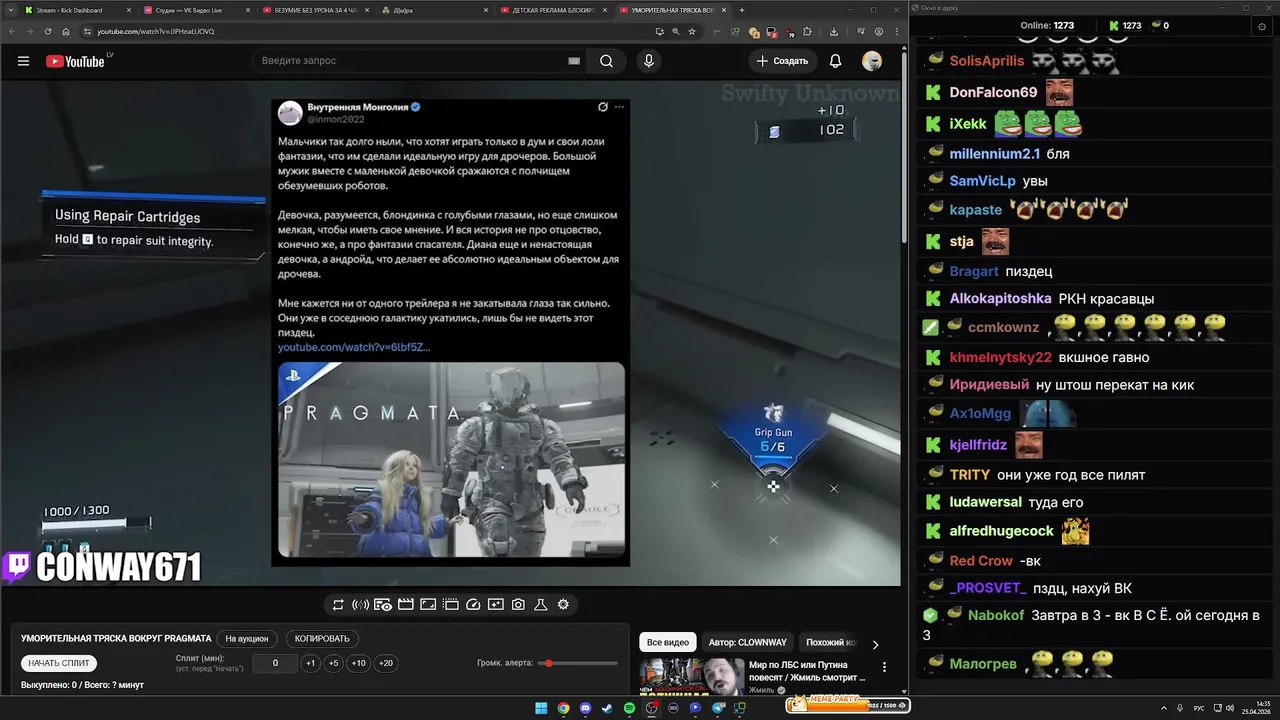Image resolution: width=1280 pixels, height=720 pixels.
Task: Click the РУС language indicator in tray
Action: tap(1199, 708)
